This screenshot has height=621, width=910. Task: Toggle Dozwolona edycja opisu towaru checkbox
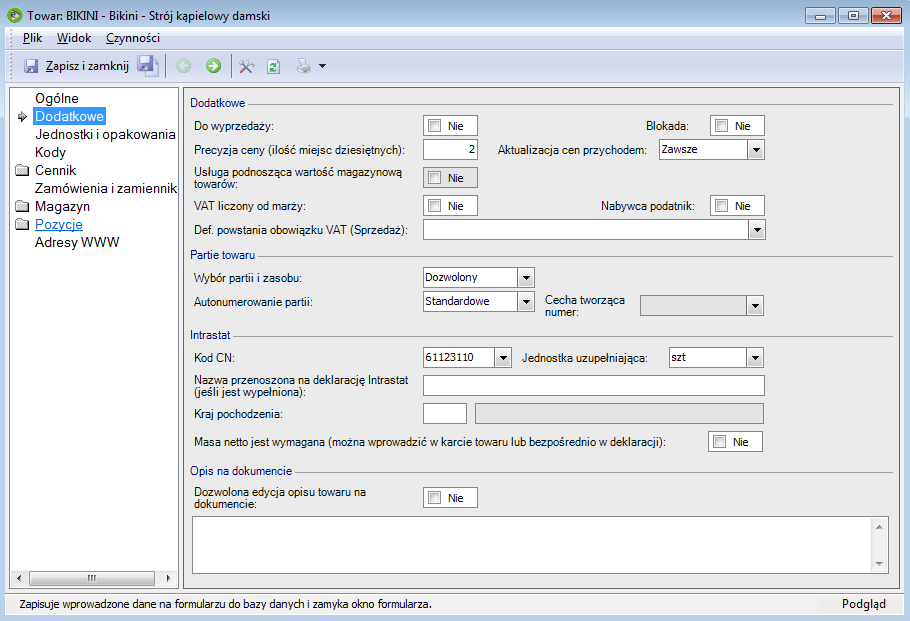point(435,497)
